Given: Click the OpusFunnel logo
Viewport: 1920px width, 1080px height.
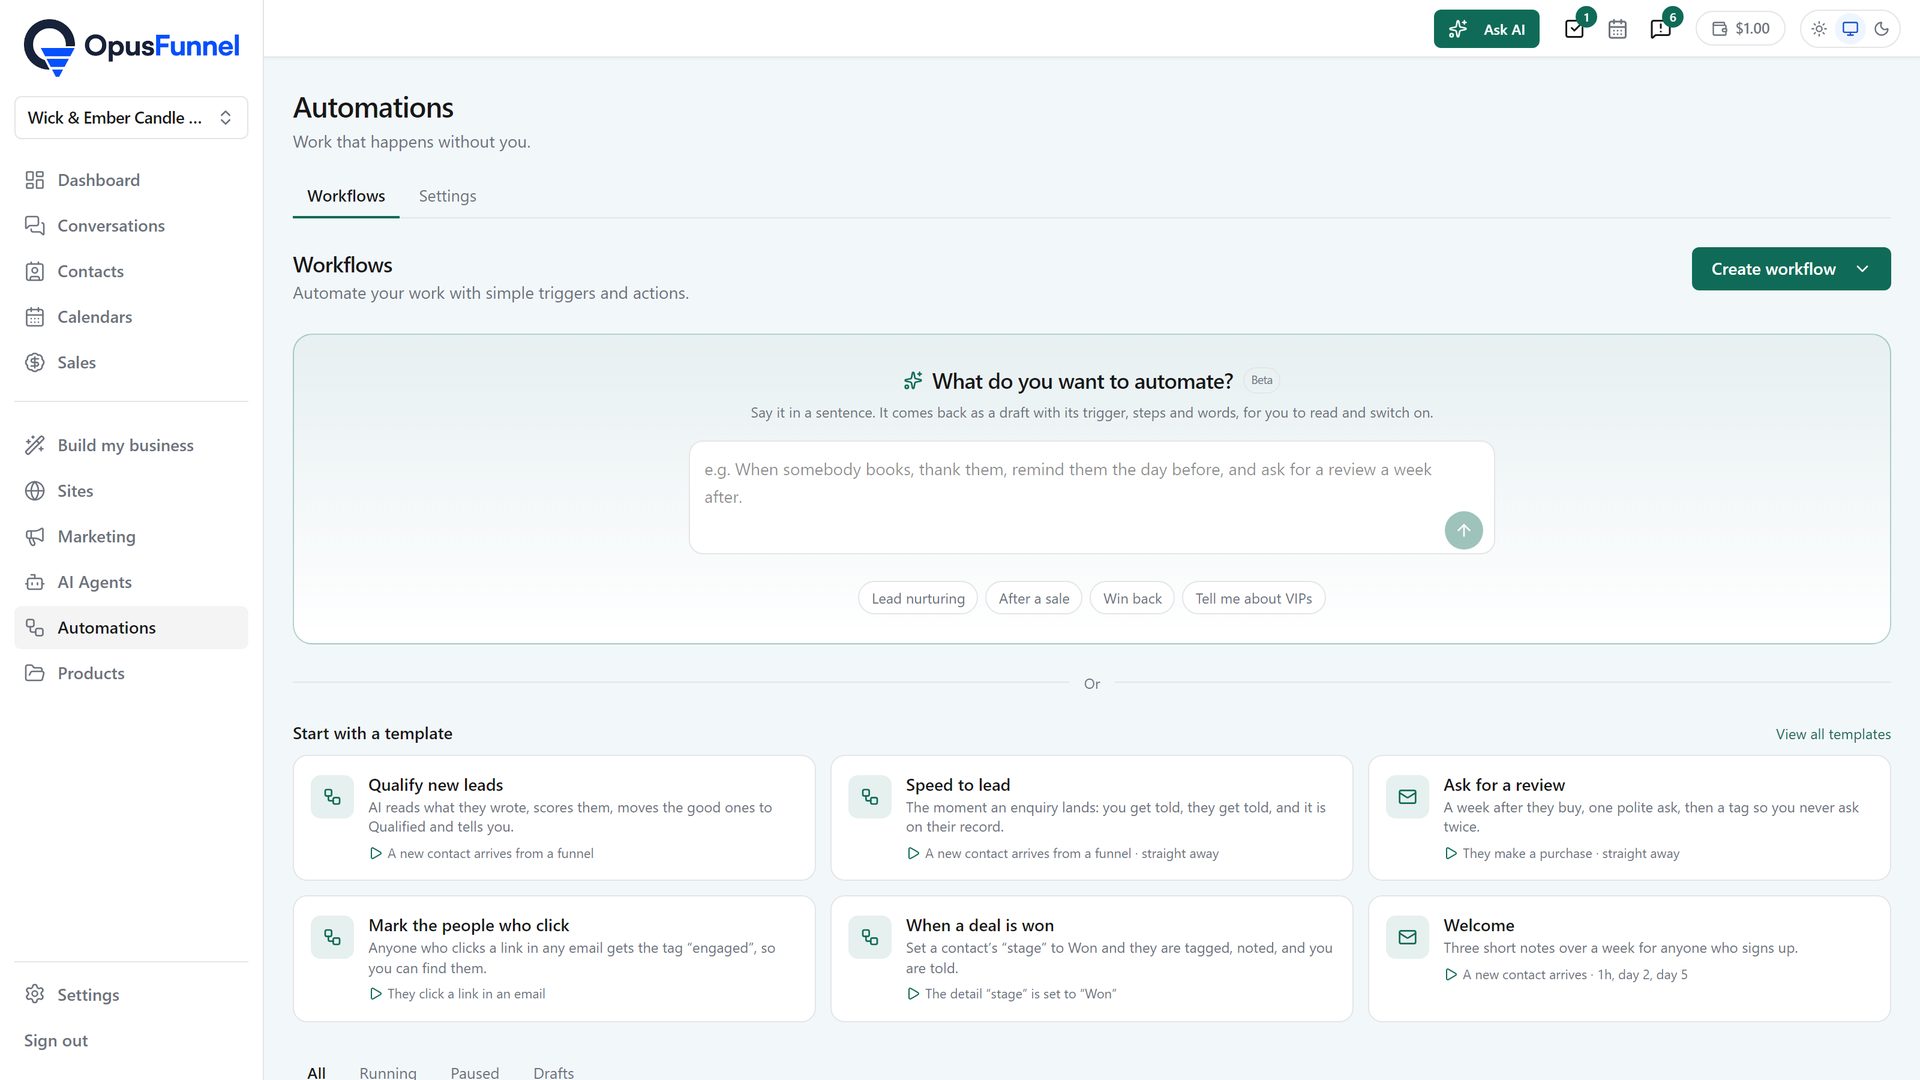Looking at the screenshot, I should point(131,47).
